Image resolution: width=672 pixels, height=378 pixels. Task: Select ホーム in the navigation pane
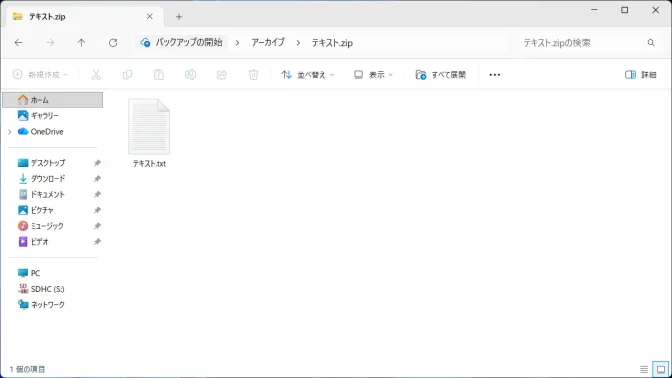(x=53, y=100)
